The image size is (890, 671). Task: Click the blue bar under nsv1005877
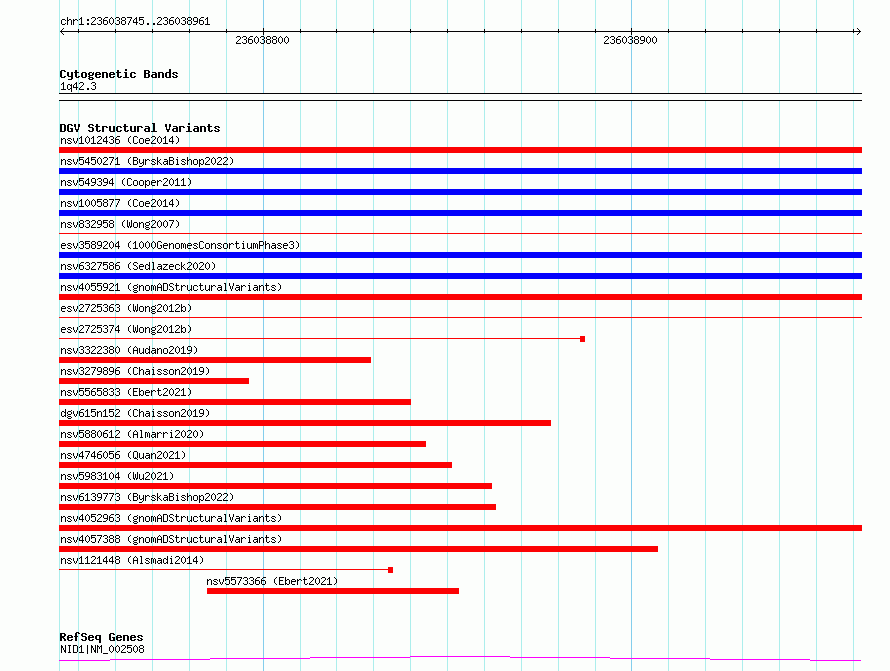coord(460,213)
